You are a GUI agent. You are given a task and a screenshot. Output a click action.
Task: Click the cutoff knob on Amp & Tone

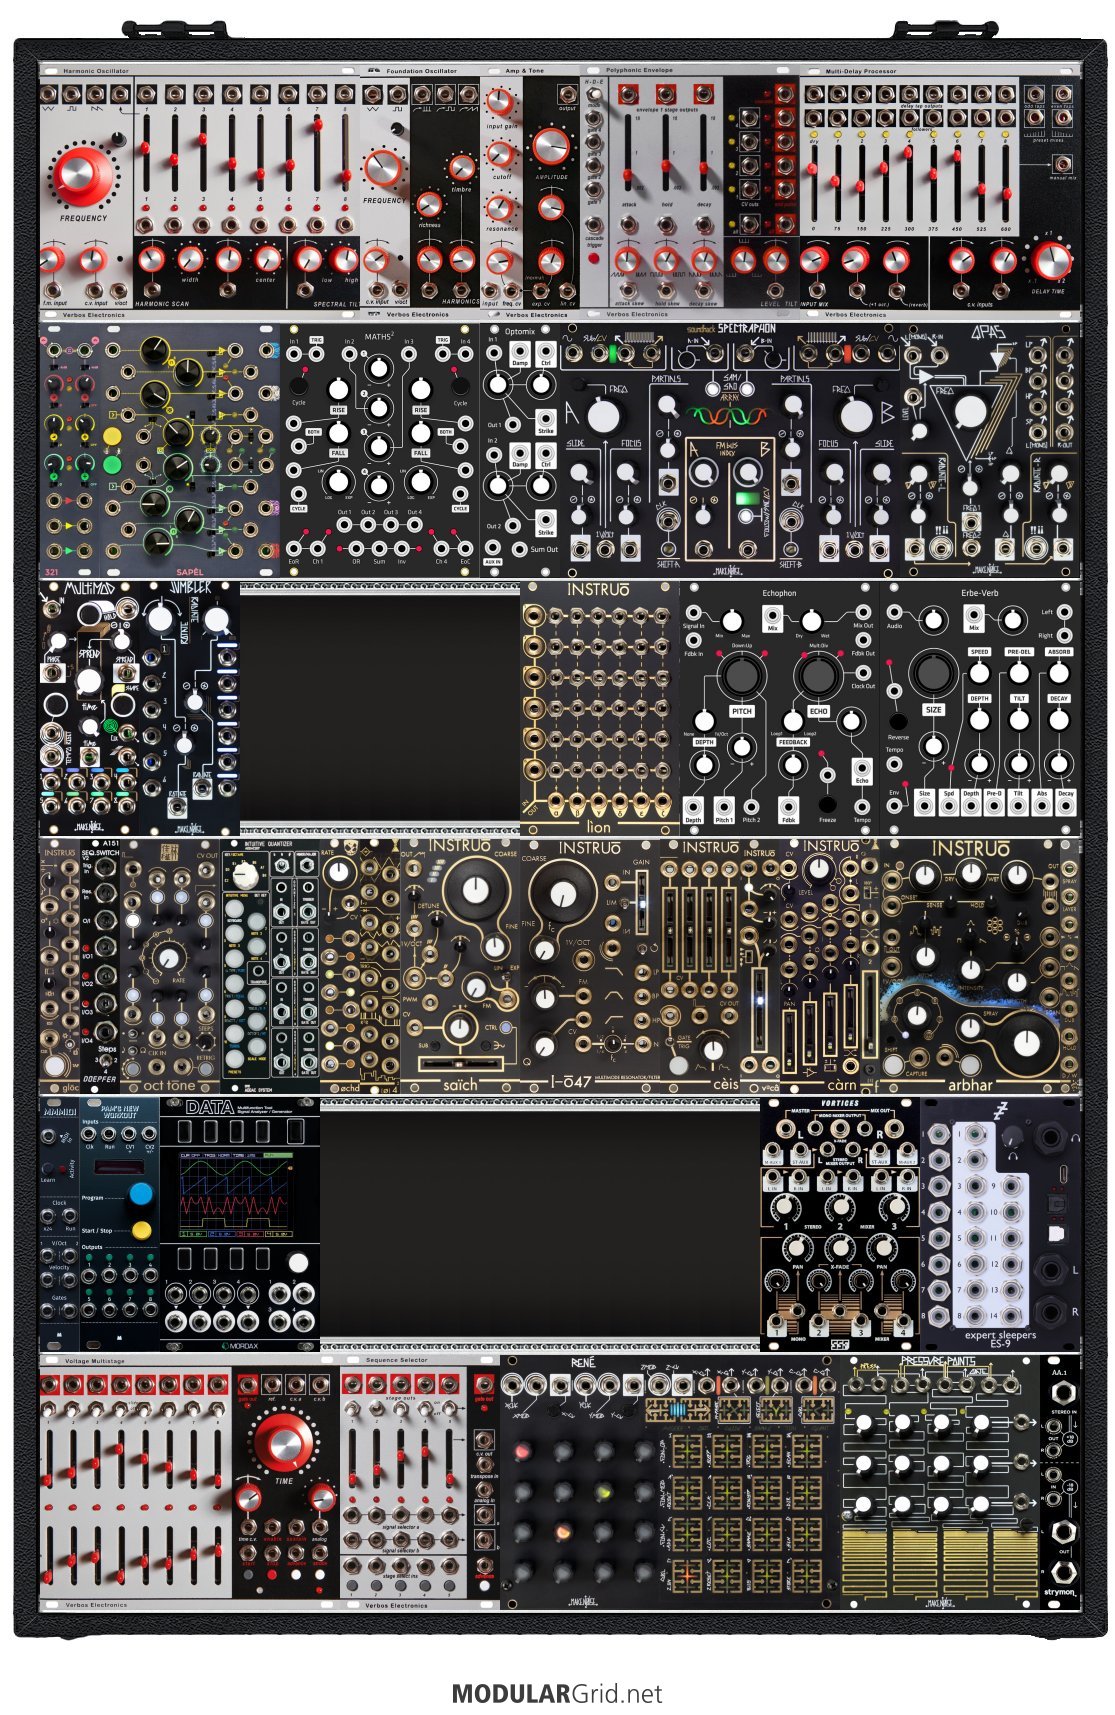pos(501,155)
